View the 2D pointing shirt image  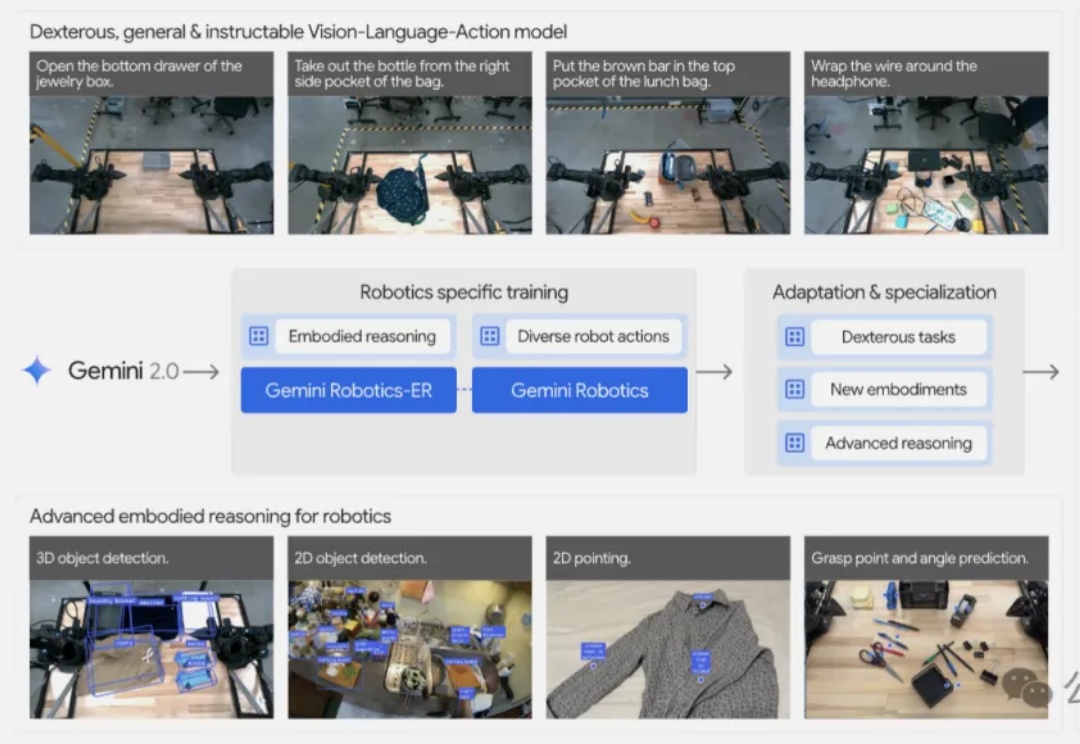(668, 649)
